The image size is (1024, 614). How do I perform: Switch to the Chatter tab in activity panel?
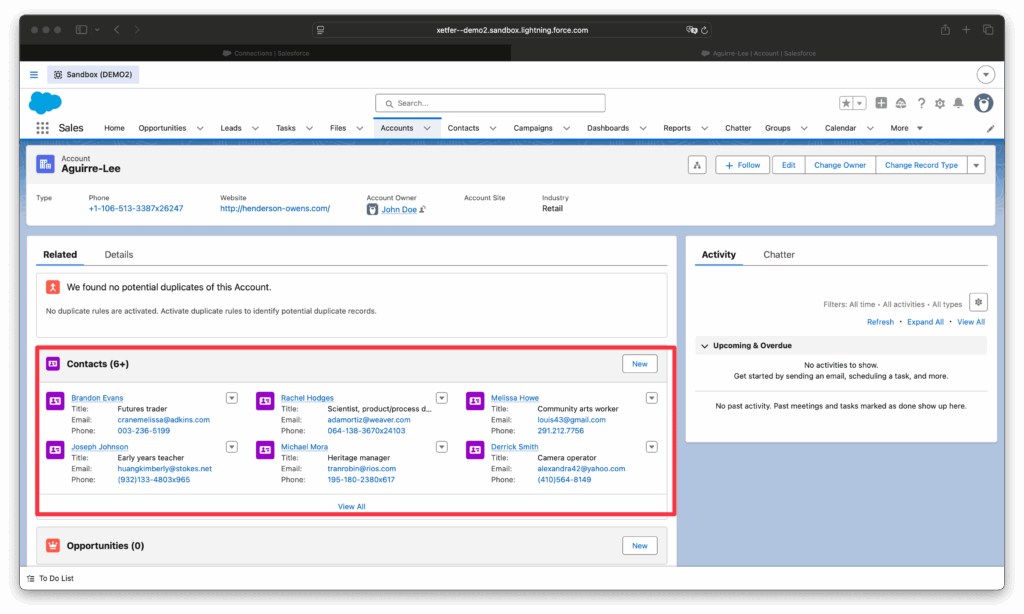[779, 255]
